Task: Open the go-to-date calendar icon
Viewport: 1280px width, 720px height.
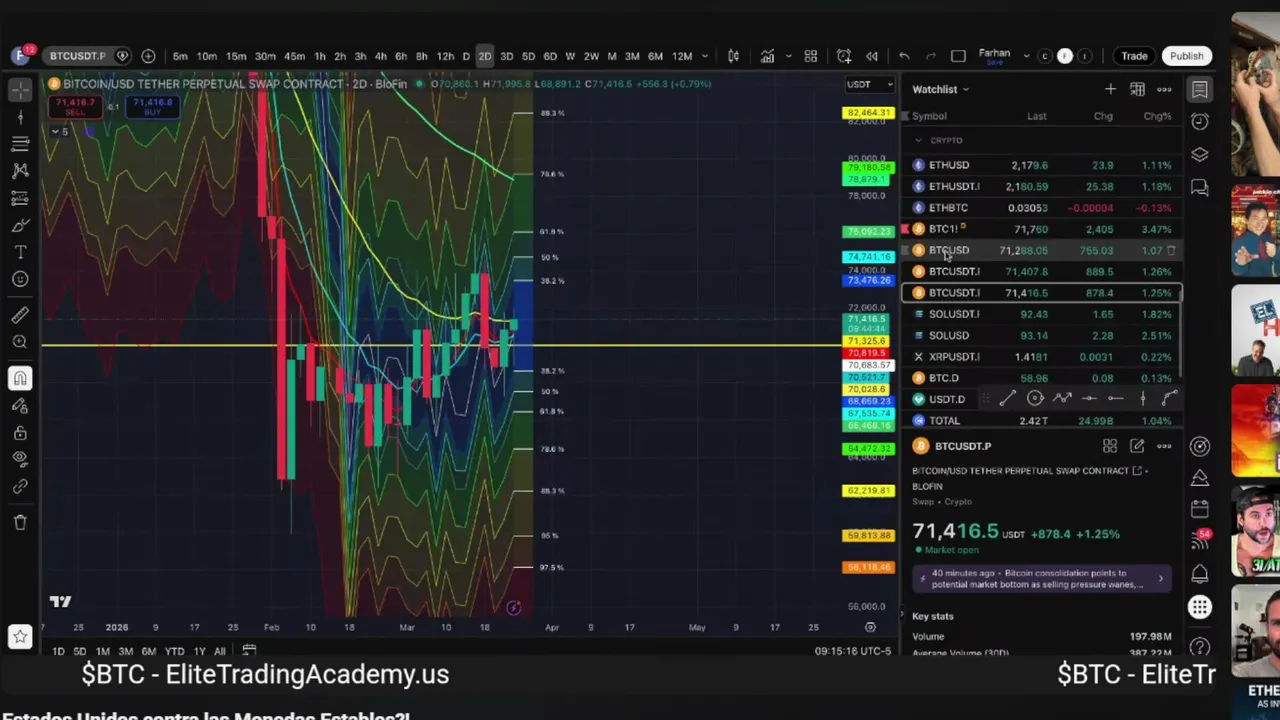Action: (249, 651)
